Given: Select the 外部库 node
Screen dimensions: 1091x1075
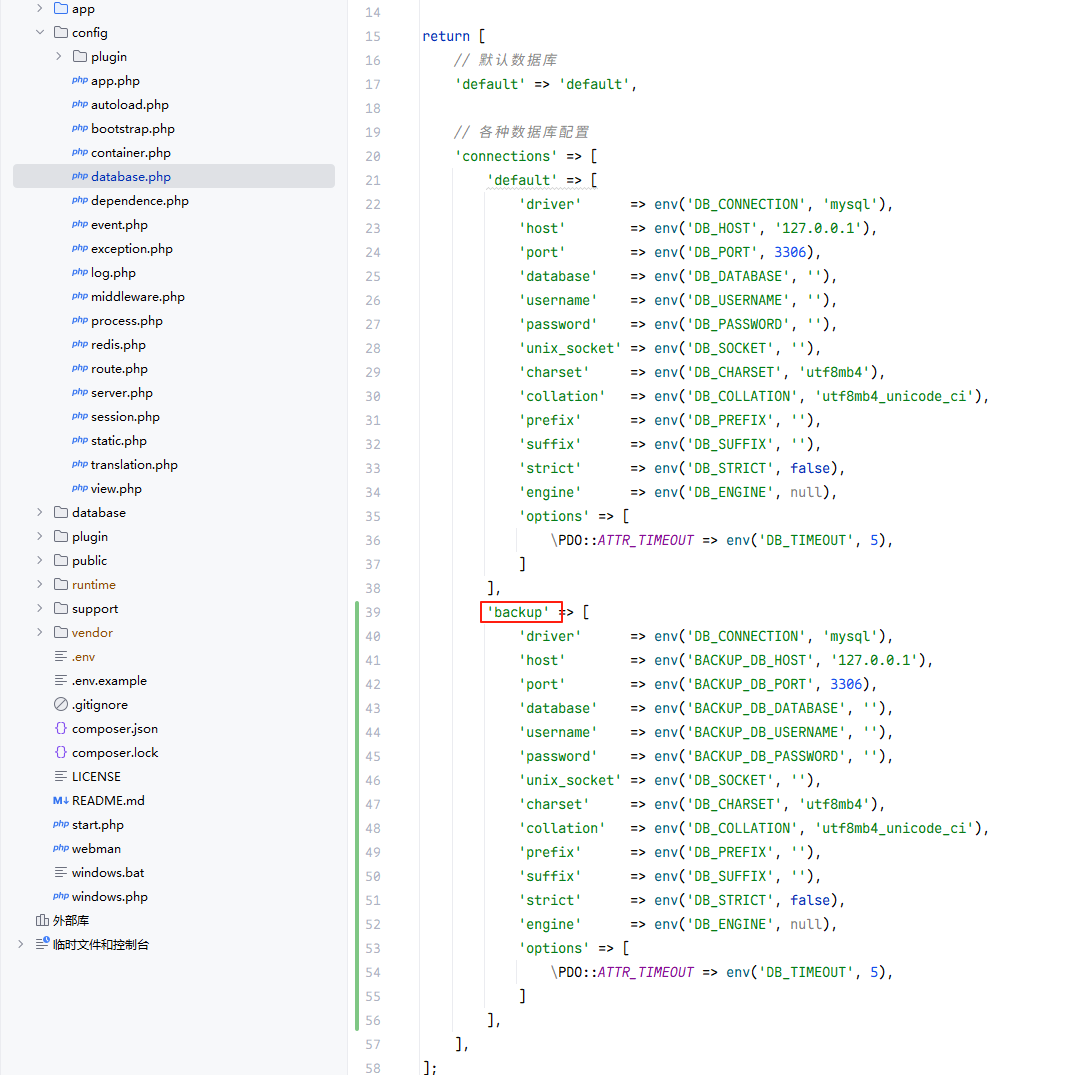Looking at the screenshot, I should [x=71, y=921].
